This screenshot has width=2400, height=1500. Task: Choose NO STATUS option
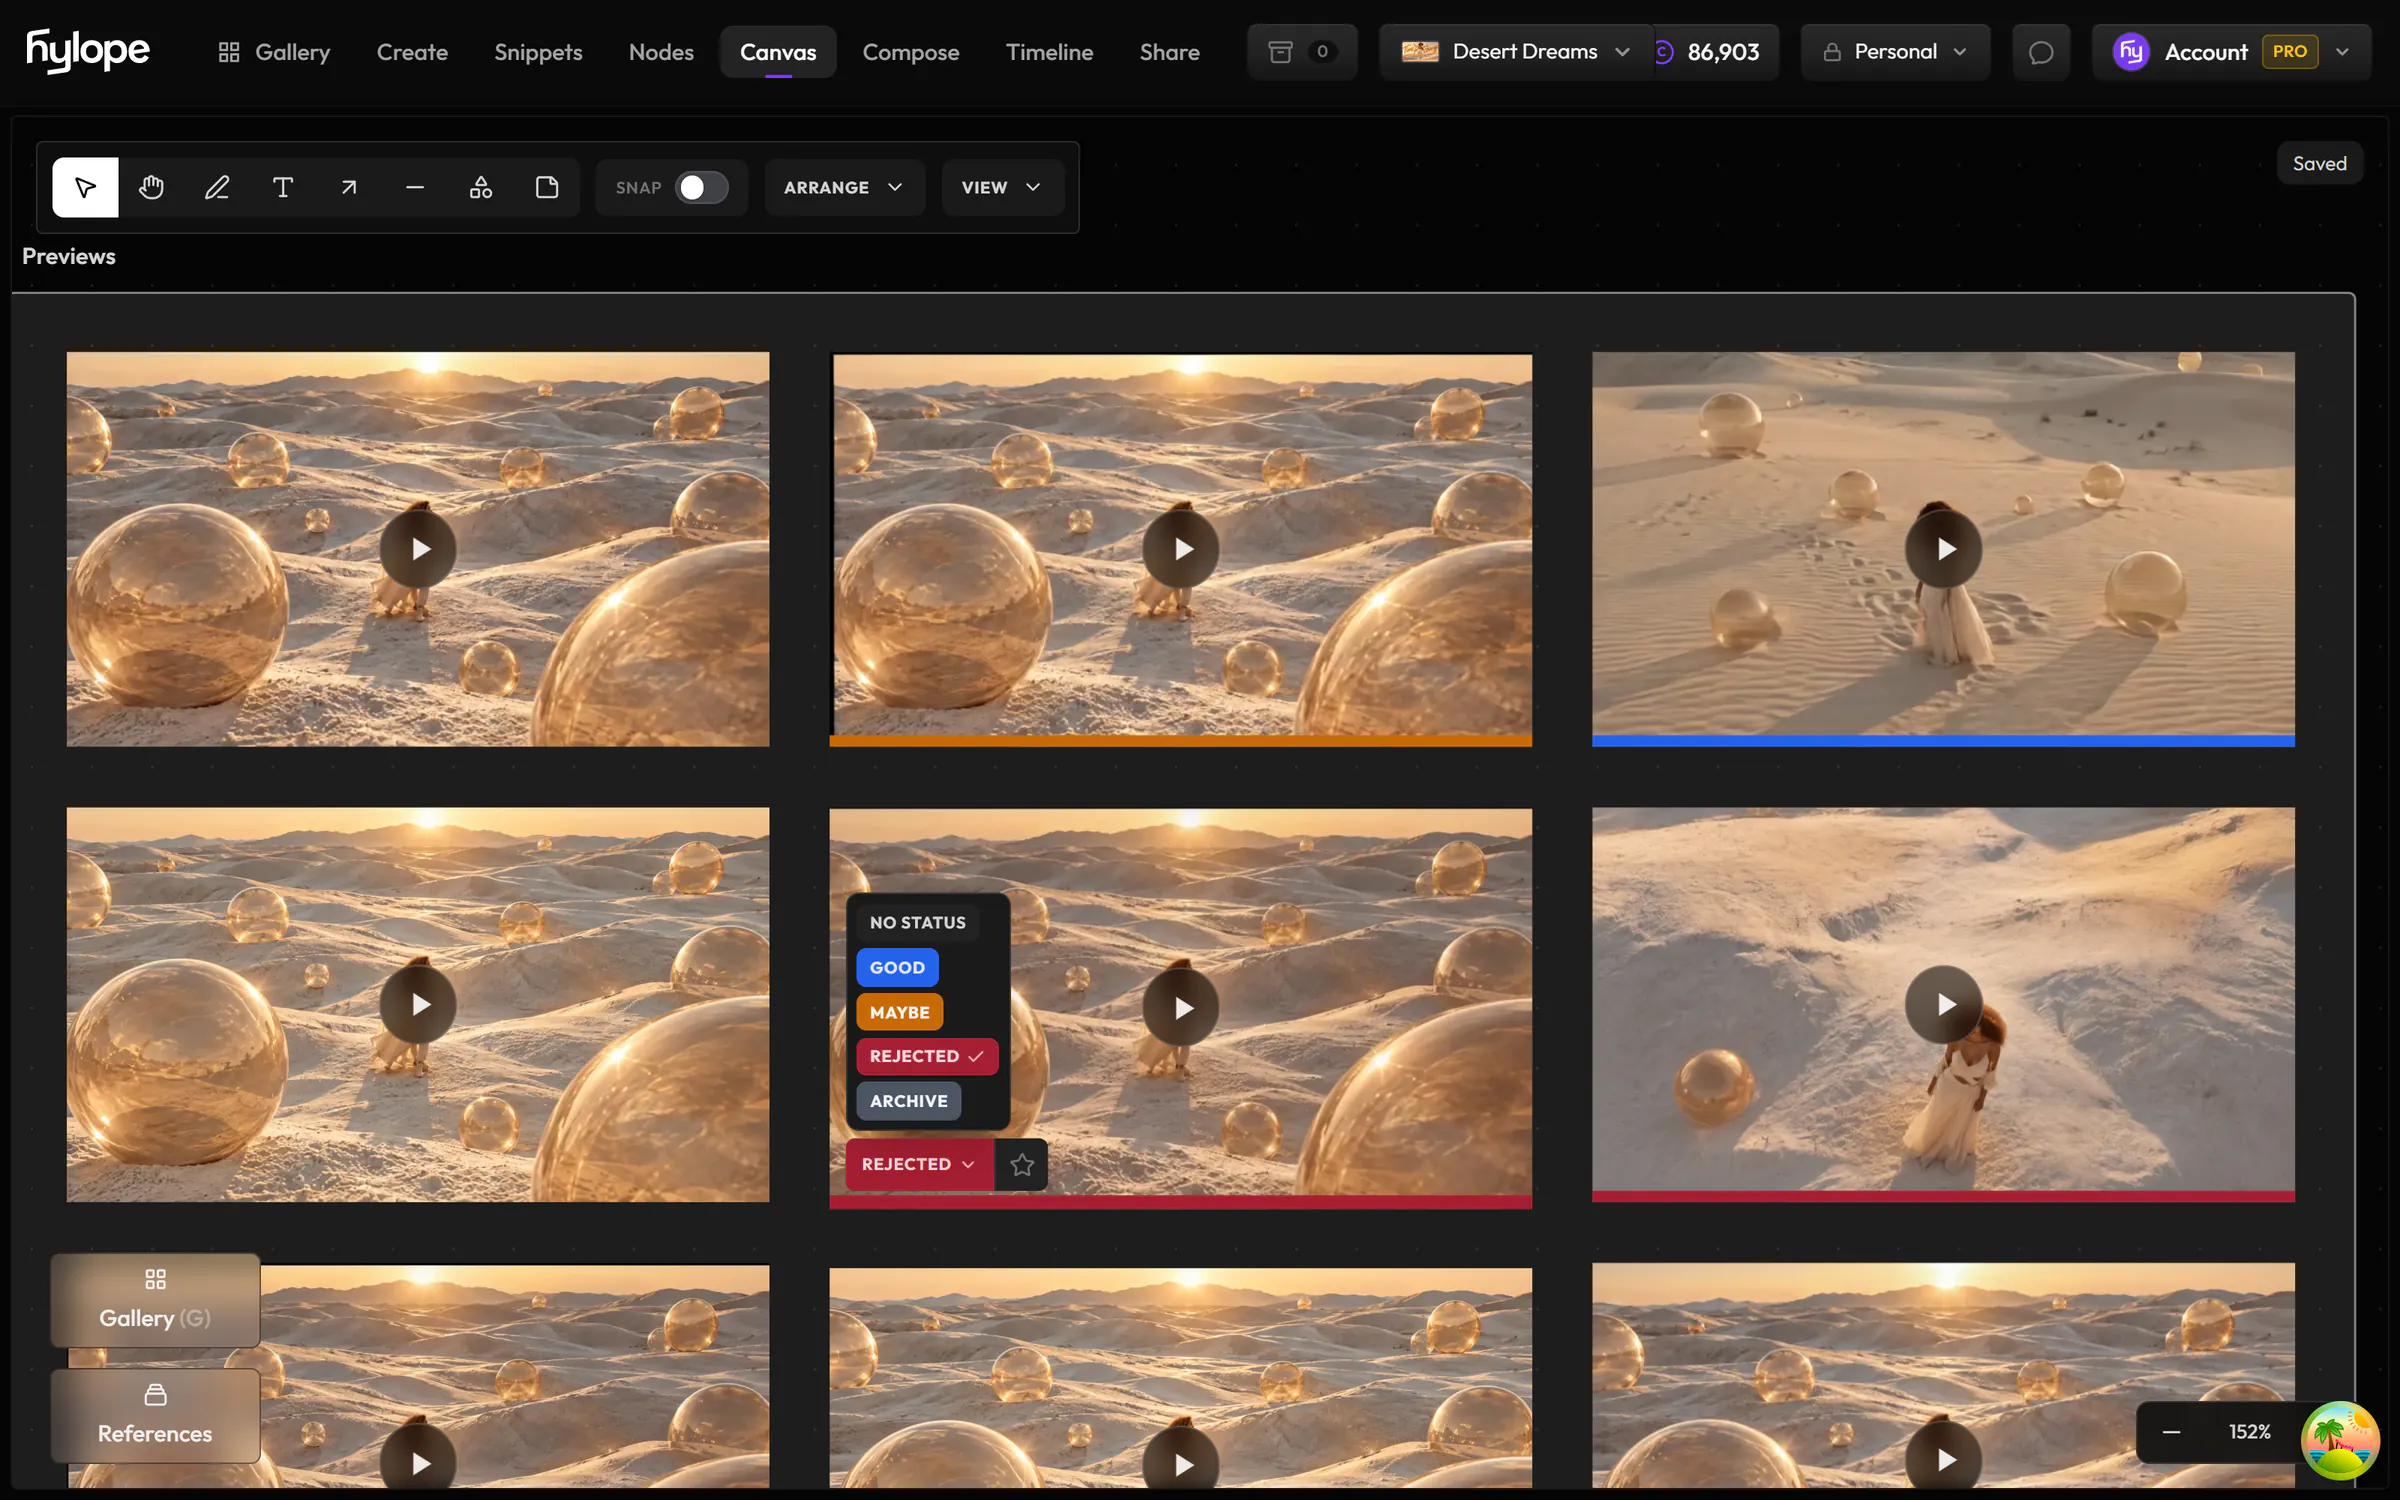(x=918, y=922)
